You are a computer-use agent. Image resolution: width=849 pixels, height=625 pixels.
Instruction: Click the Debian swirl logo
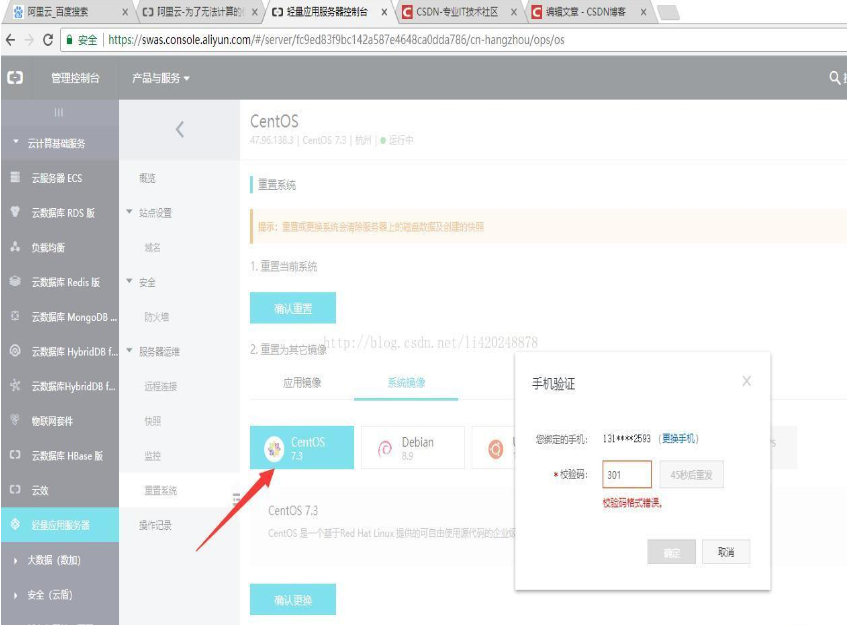tap(384, 448)
